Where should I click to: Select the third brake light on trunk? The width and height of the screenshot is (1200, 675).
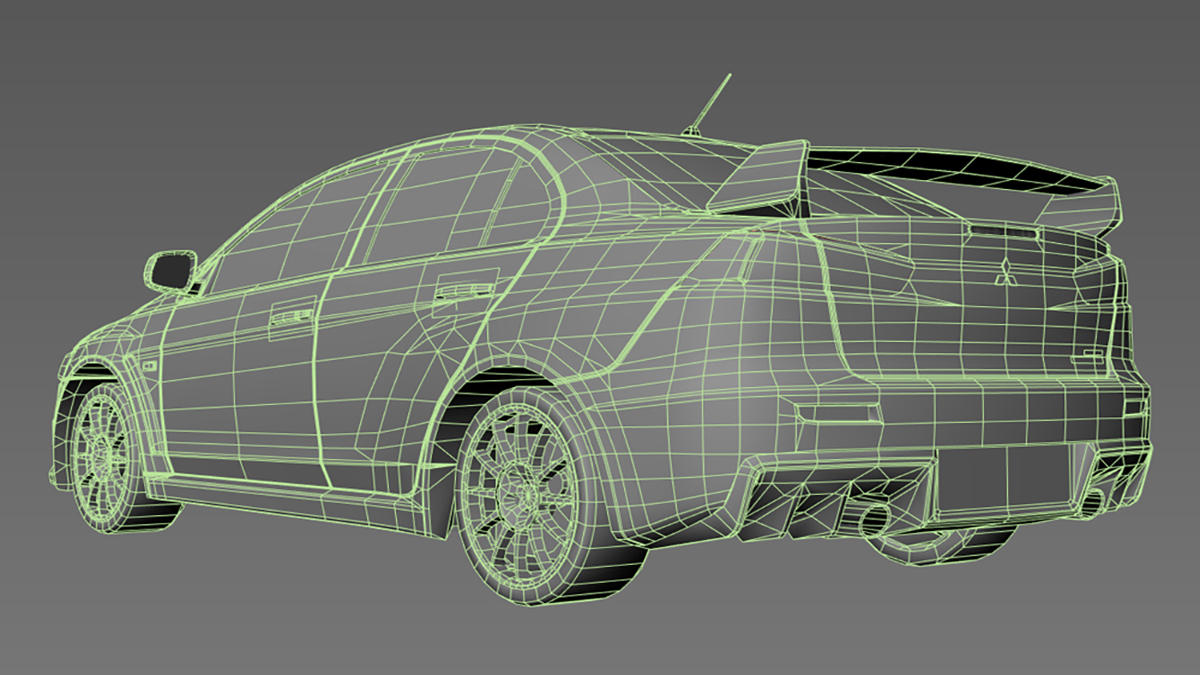pyautogui.click(x=1003, y=231)
